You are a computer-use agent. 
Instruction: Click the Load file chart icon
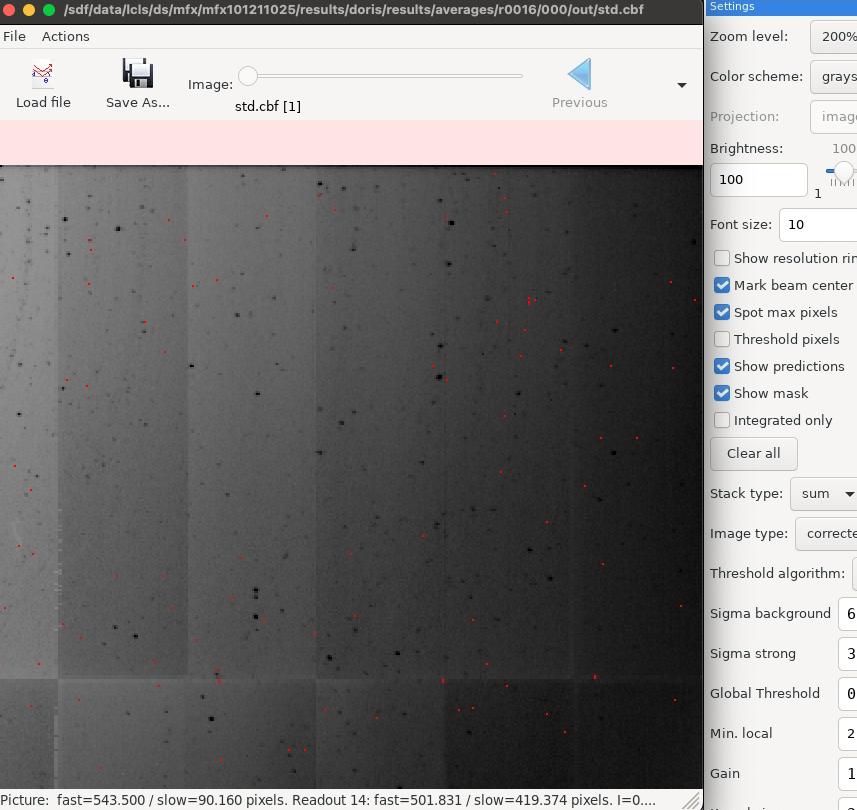point(43,74)
